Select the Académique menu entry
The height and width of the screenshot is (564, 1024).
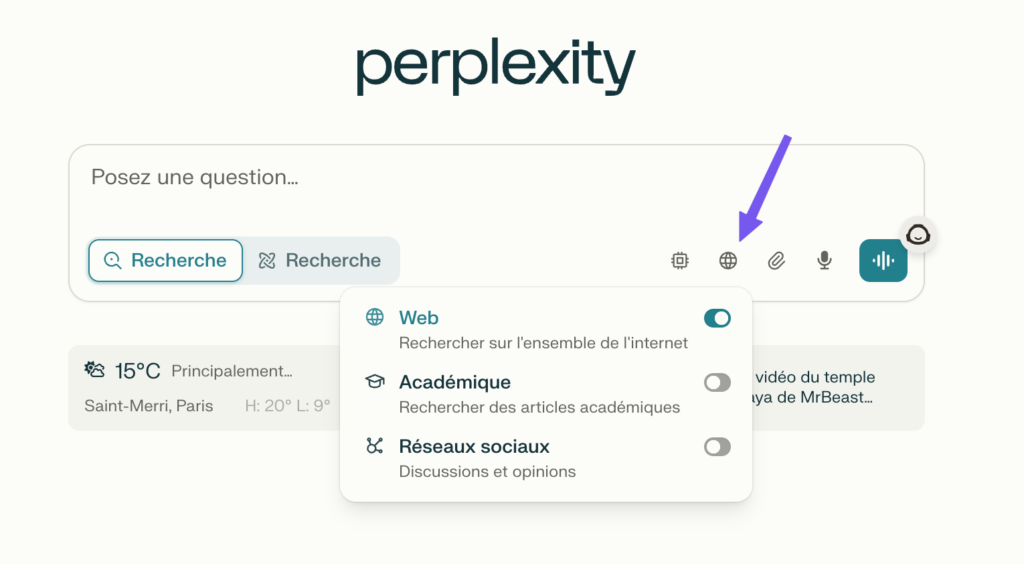point(455,382)
